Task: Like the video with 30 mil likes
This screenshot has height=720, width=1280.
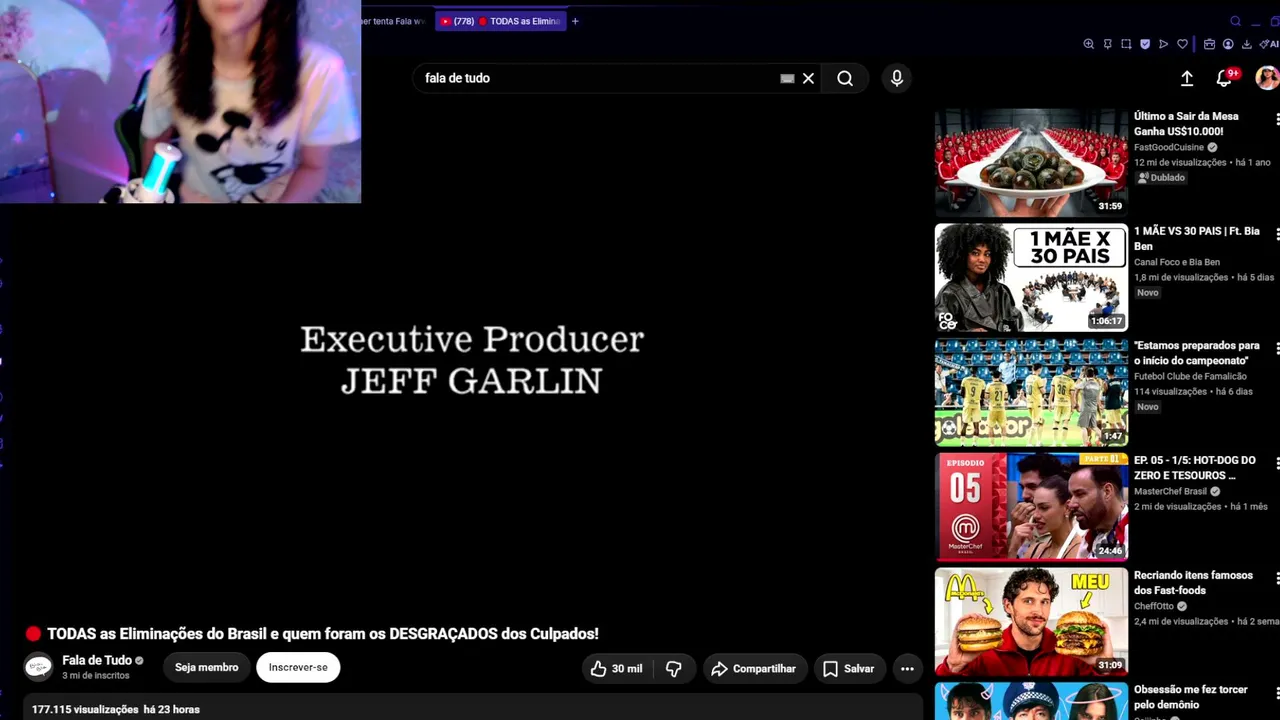Action: tap(617, 669)
